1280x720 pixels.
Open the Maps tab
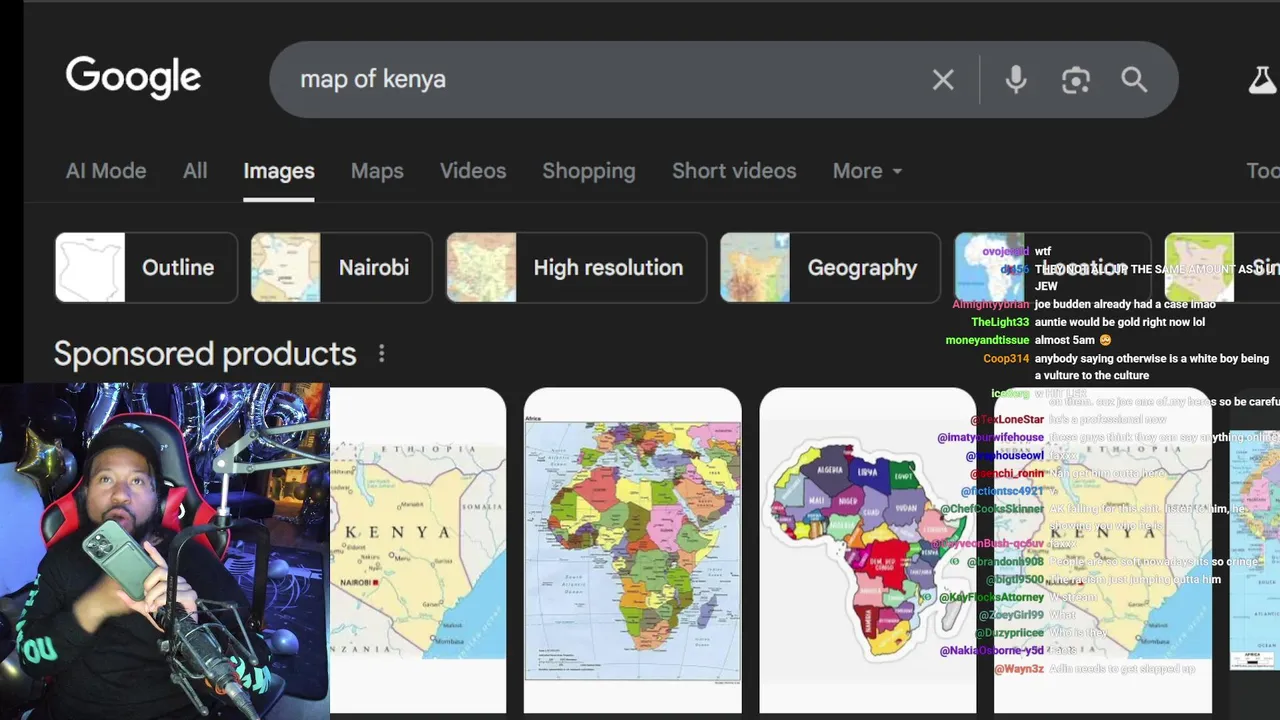(x=377, y=171)
